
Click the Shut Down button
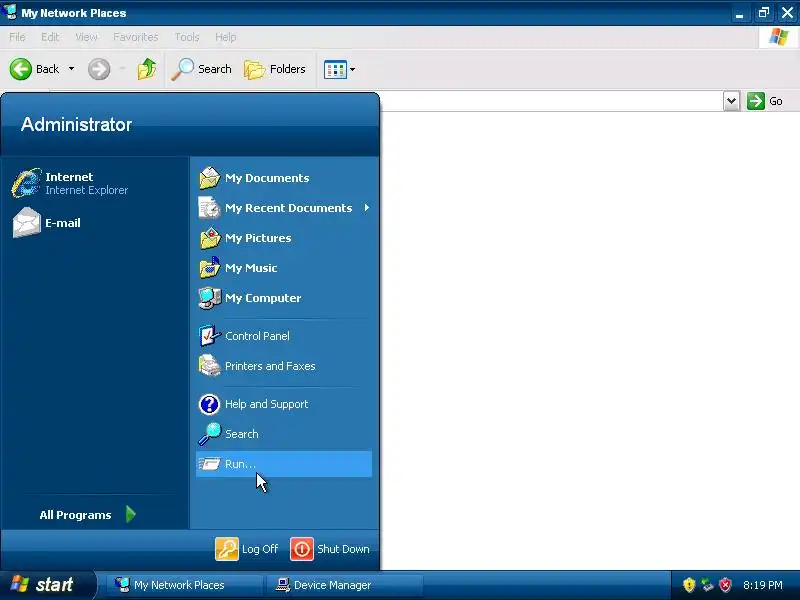[x=330, y=549]
